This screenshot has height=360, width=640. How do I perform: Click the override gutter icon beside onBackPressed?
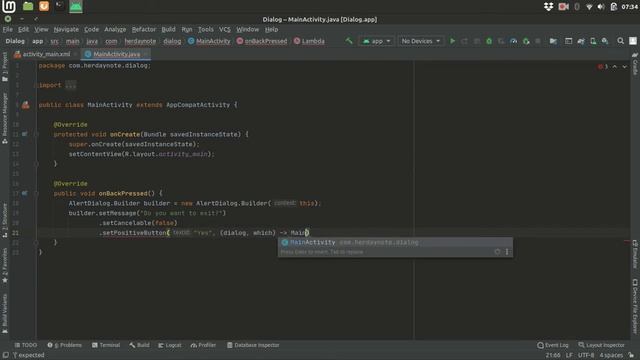coord(25,193)
